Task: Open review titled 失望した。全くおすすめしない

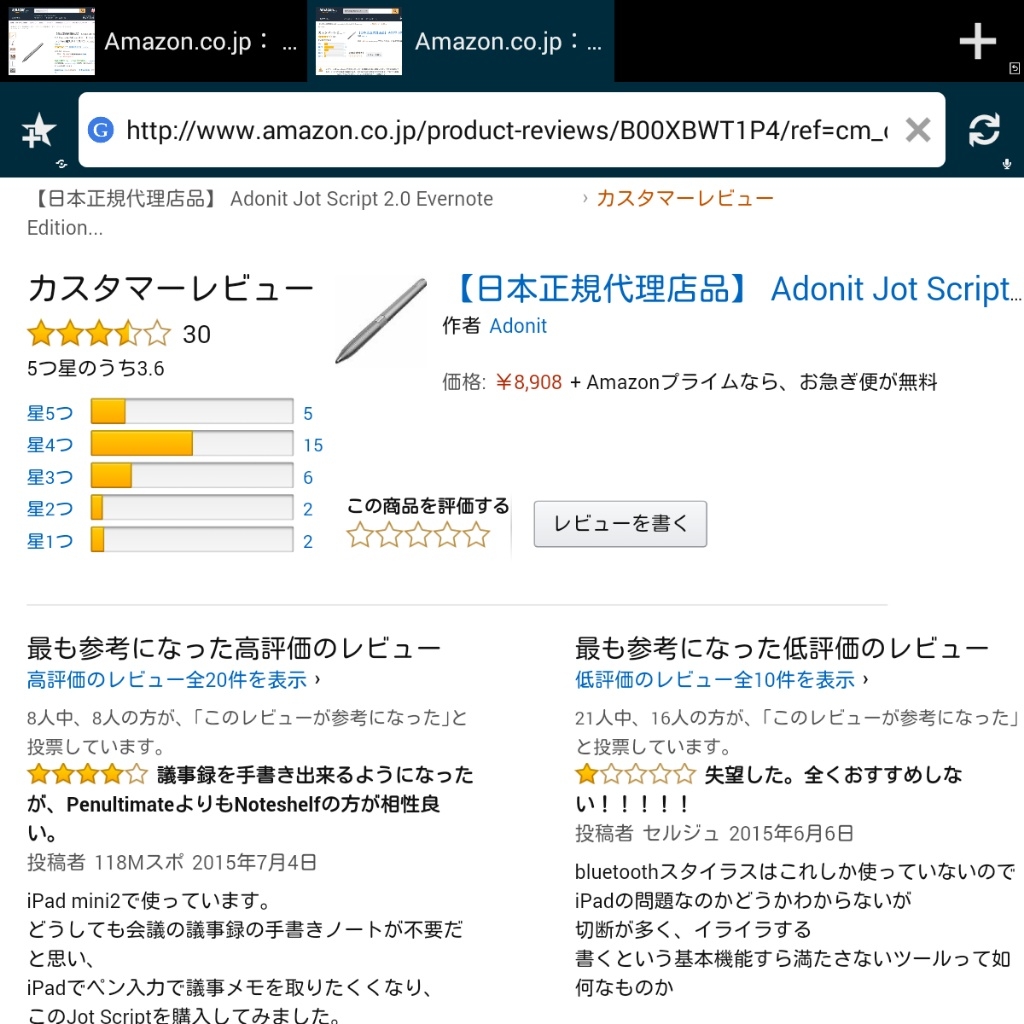Action: point(769,789)
